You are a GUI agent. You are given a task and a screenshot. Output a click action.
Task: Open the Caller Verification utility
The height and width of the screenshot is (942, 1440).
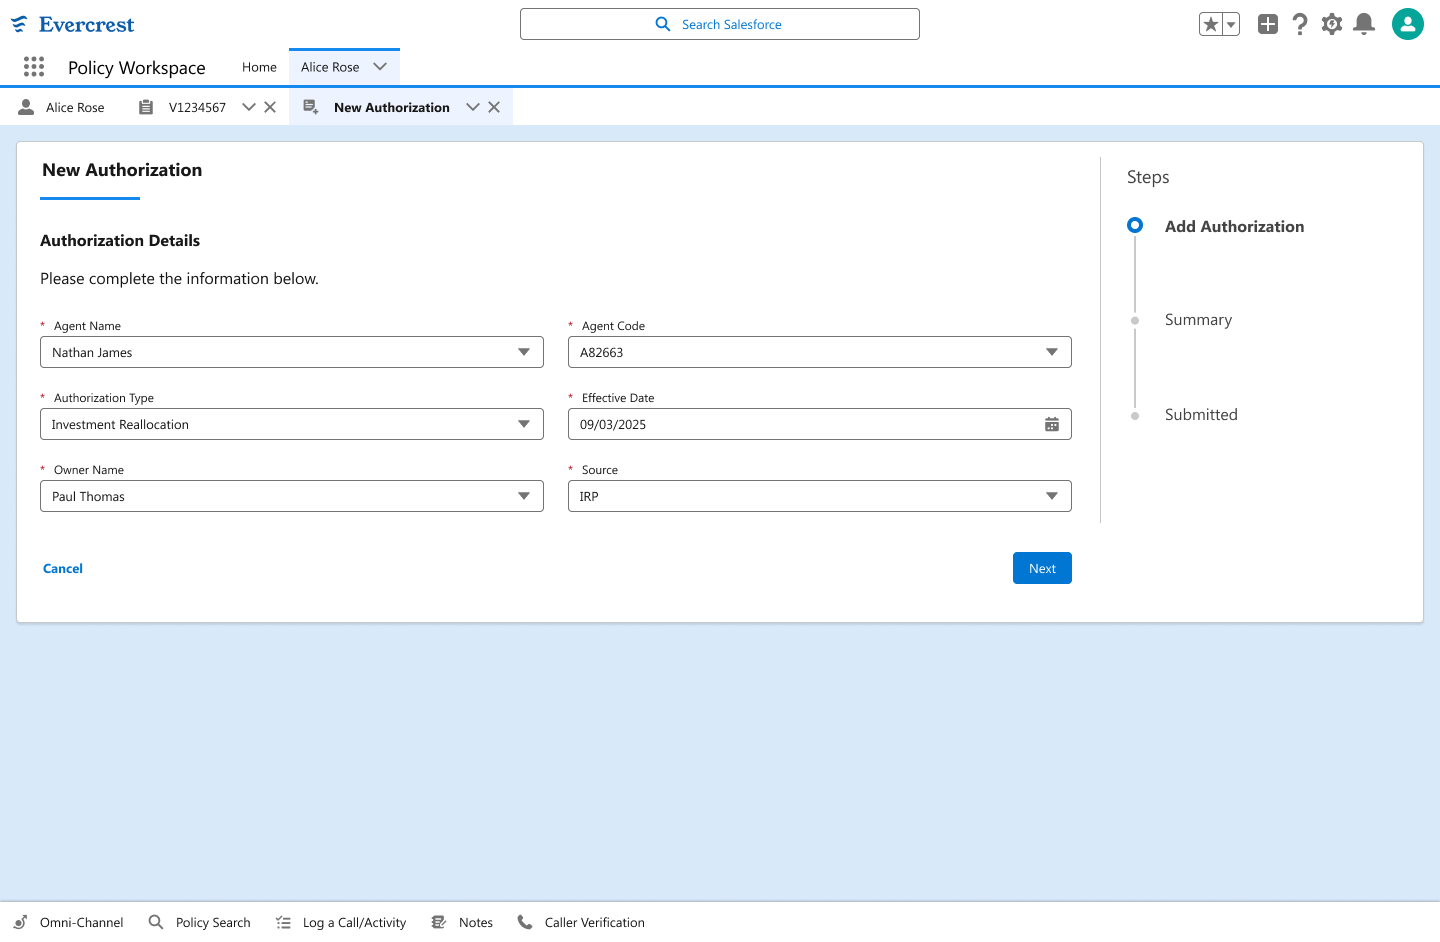(x=581, y=922)
